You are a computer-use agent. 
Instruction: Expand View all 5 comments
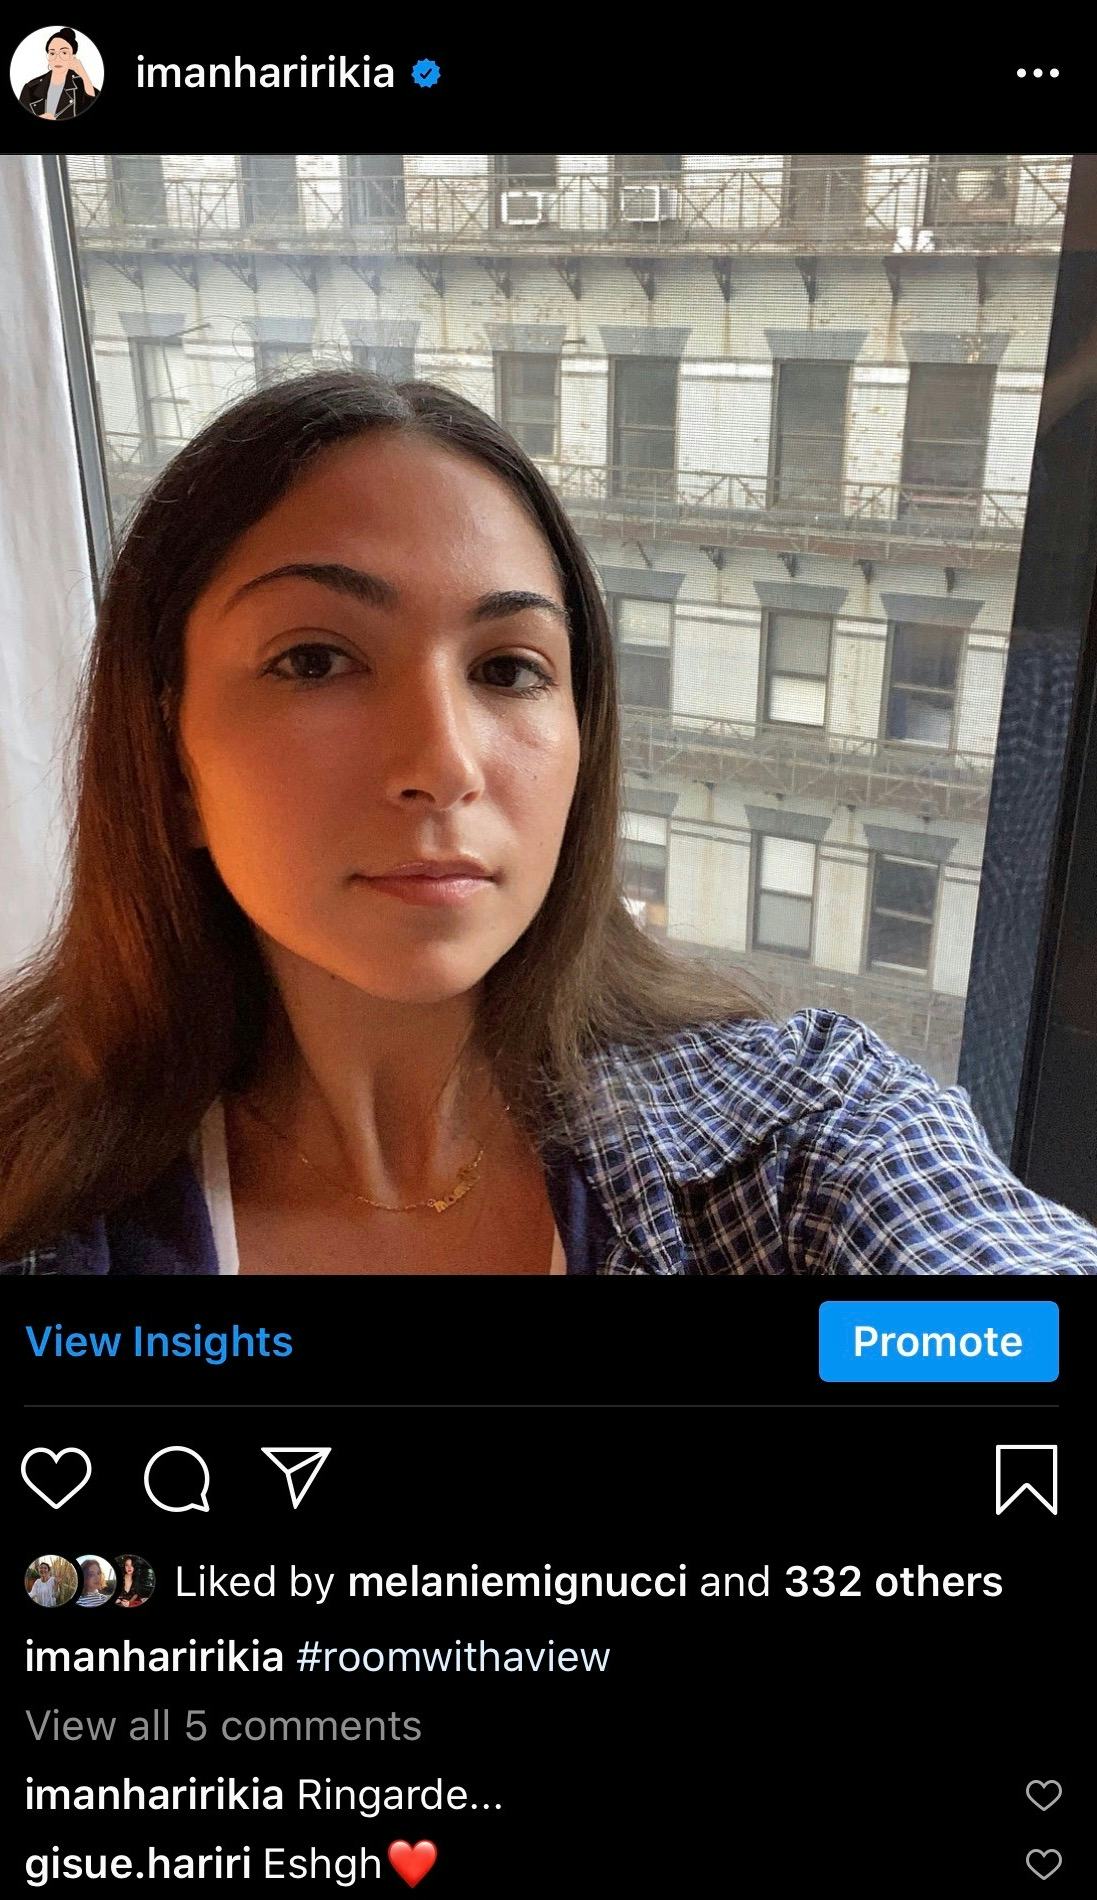click(x=223, y=1725)
